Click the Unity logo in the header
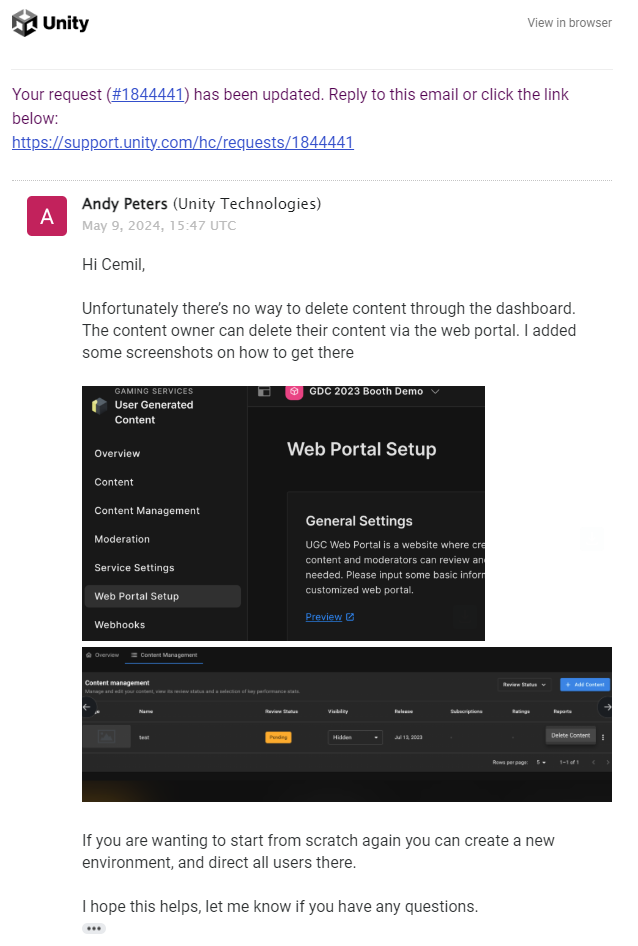The height and width of the screenshot is (946, 638). point(50,23)
